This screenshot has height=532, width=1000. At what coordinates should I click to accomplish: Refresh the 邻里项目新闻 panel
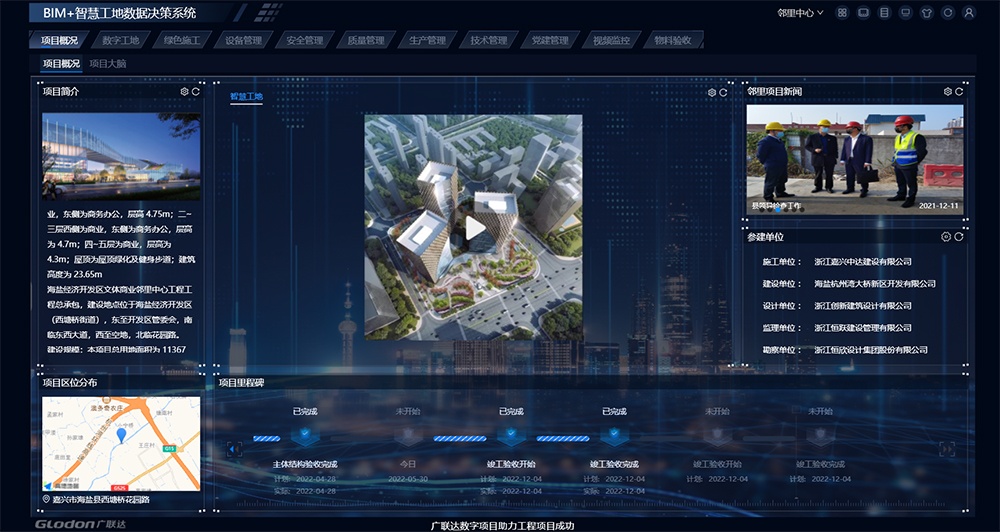click(x=959, y=92)
